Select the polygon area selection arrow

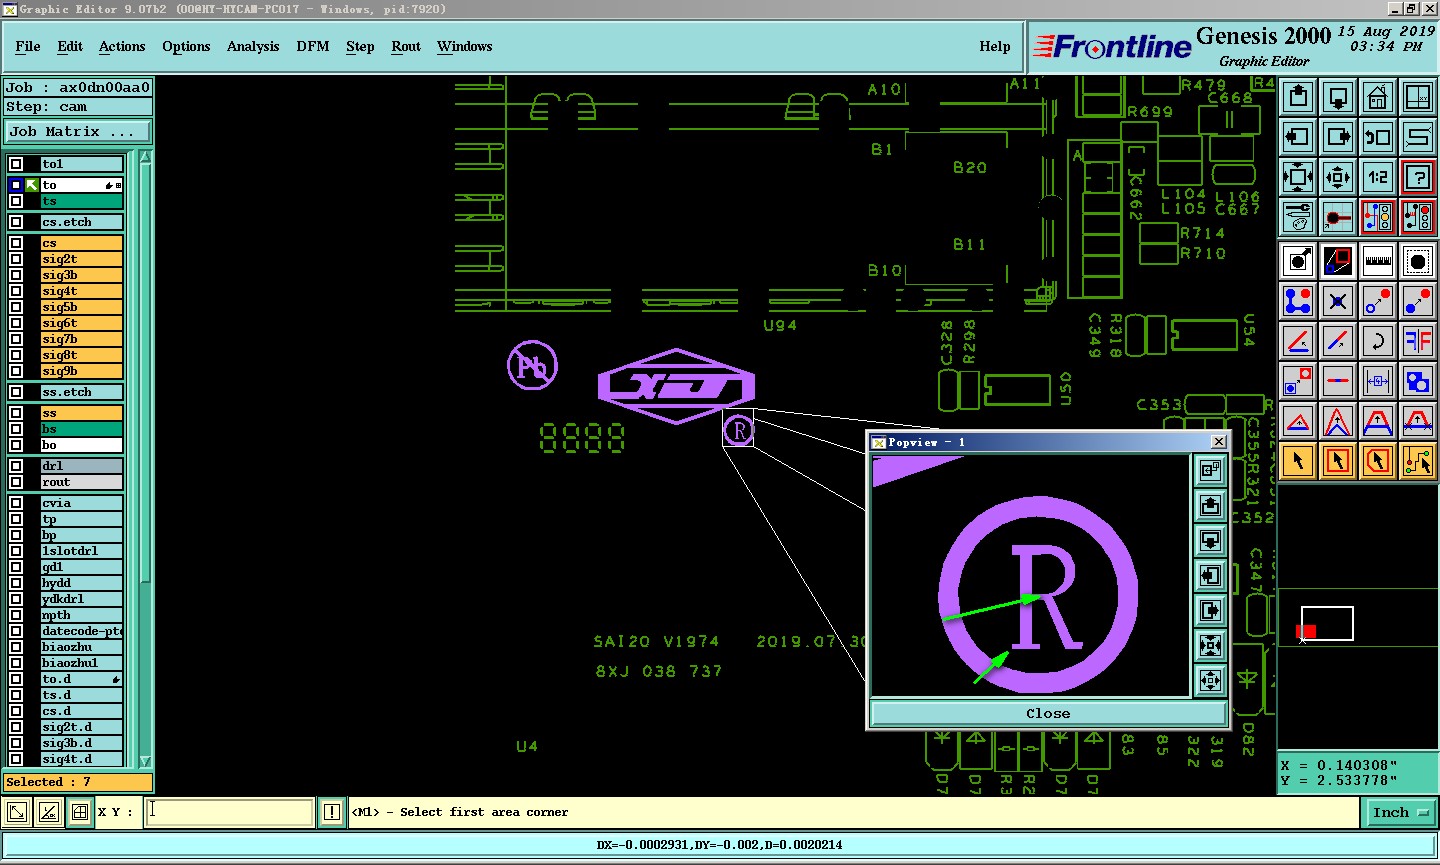(x=1378, y=461)
